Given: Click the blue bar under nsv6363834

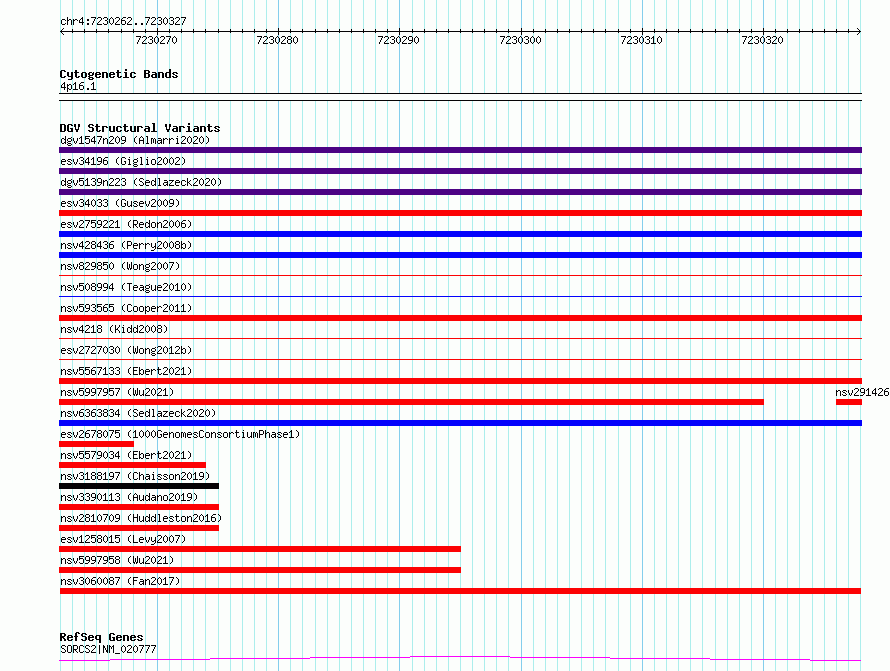Looking at the screenshot, I should [460, 423].
